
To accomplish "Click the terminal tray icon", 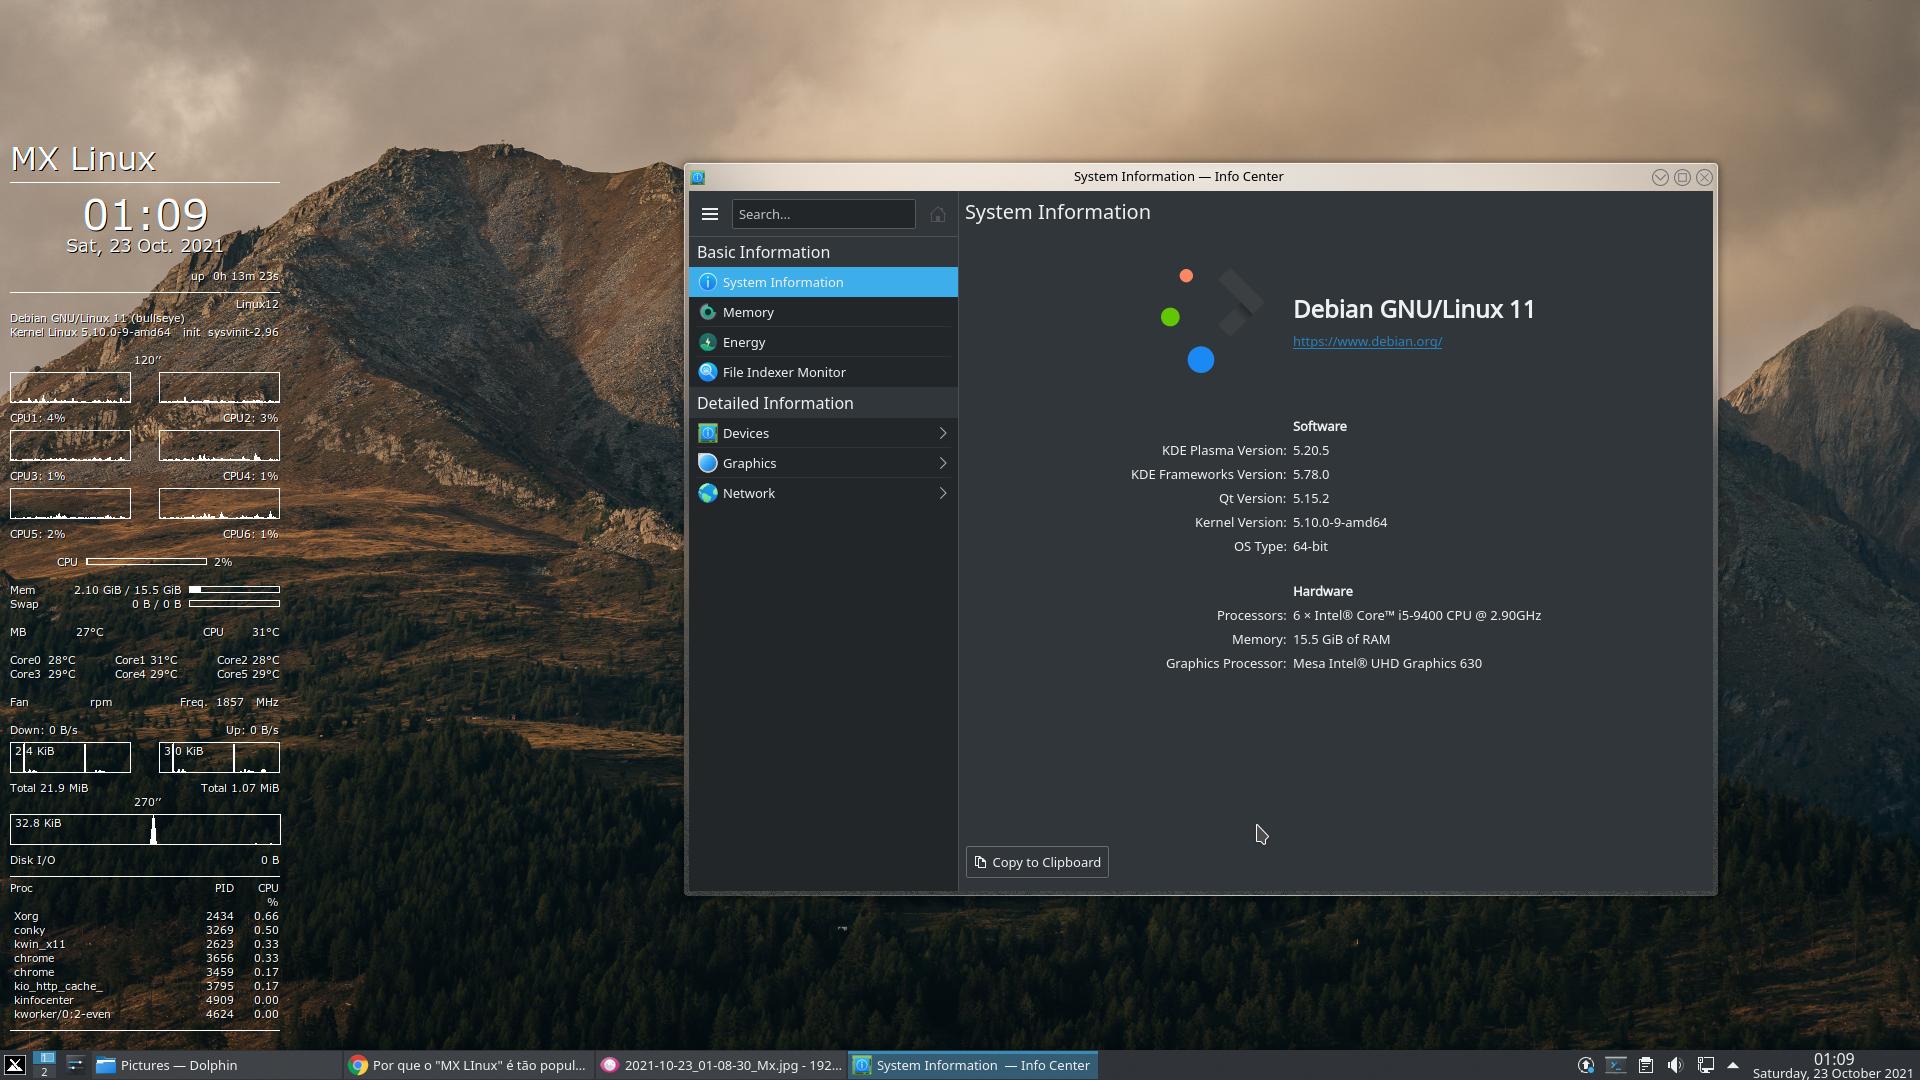I will [1615, 1065].
